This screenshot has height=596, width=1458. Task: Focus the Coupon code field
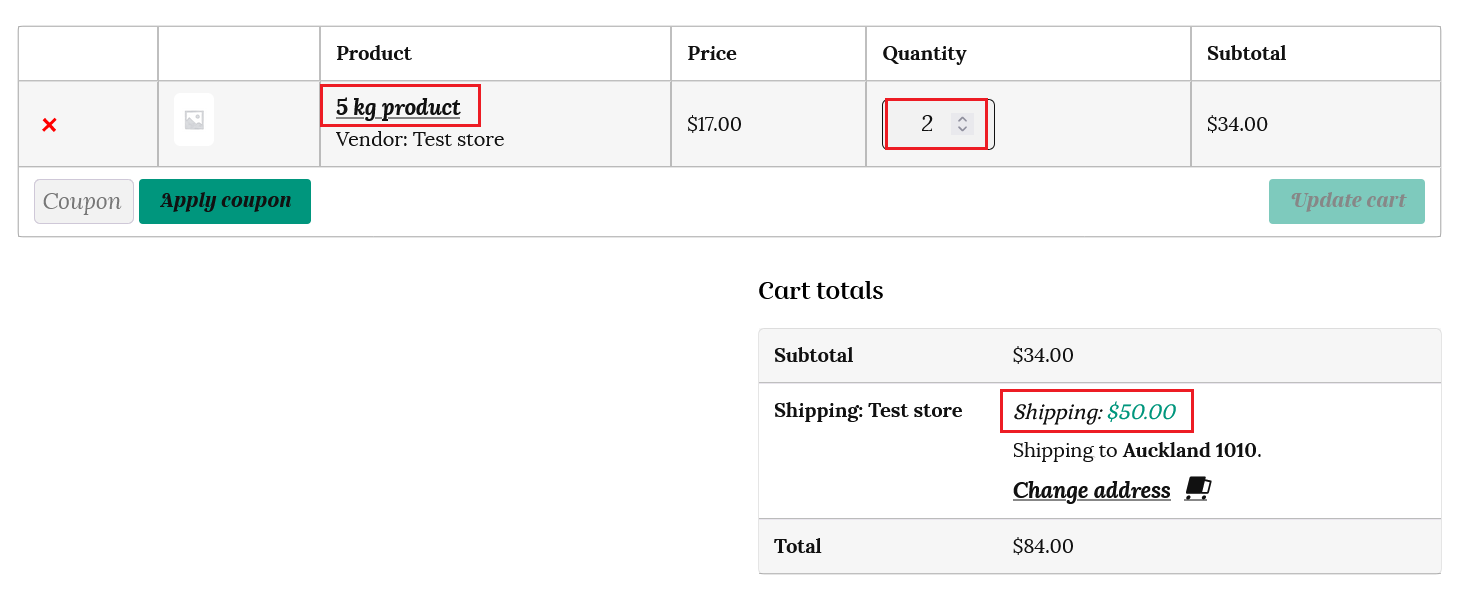click(83, 202)
